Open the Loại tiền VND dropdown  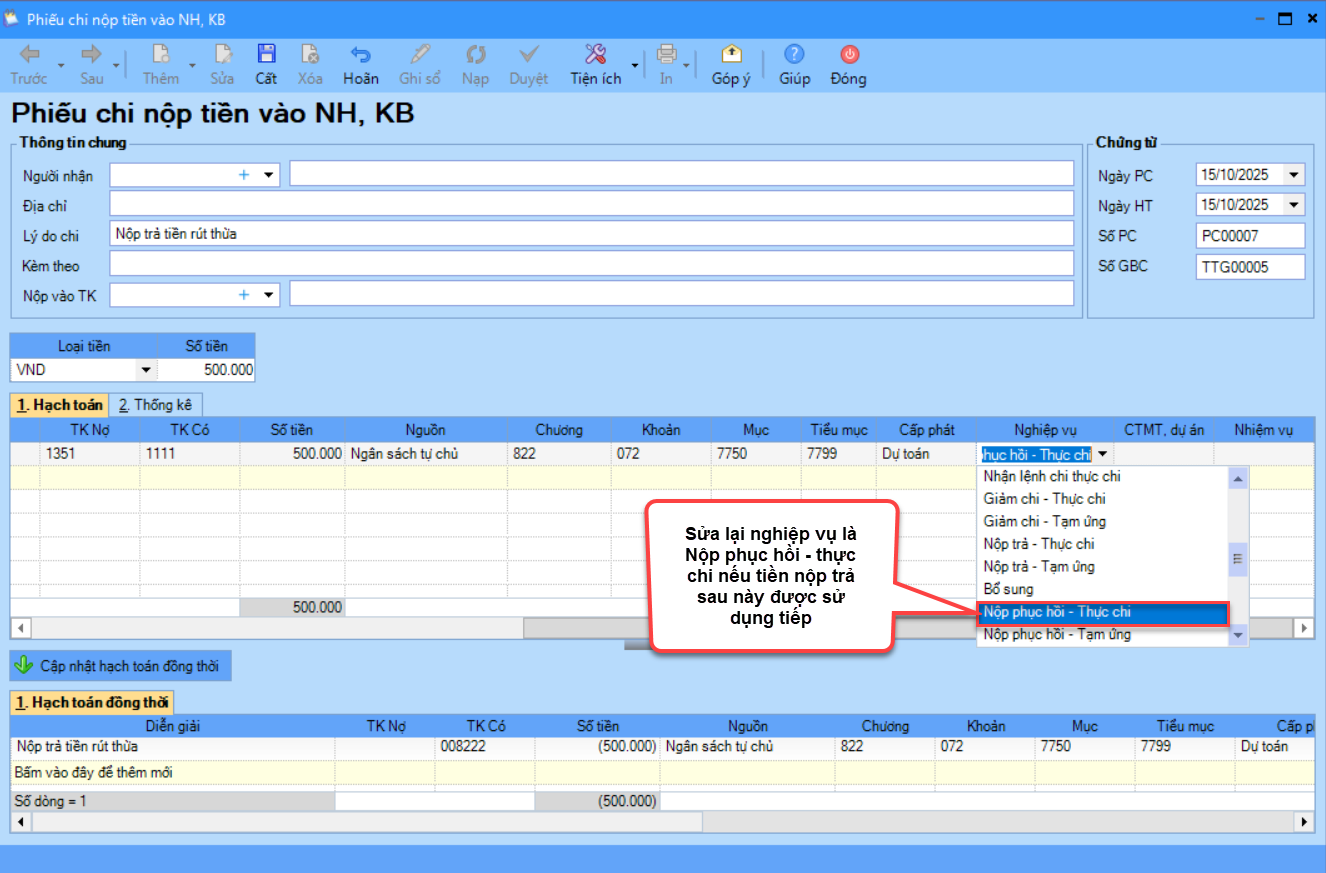(x=146, y=371)
